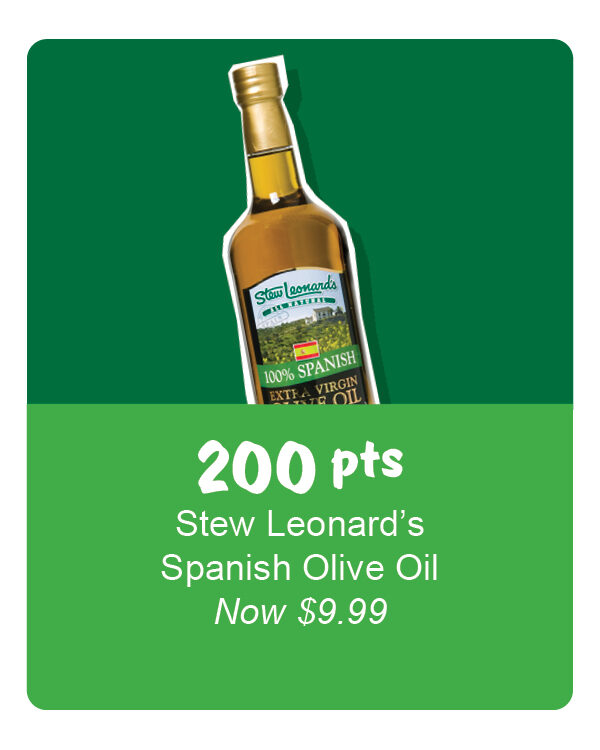Screen dimensions: 600x750
Task: Click the olive oil bottle image
Action: coord(299,234)
